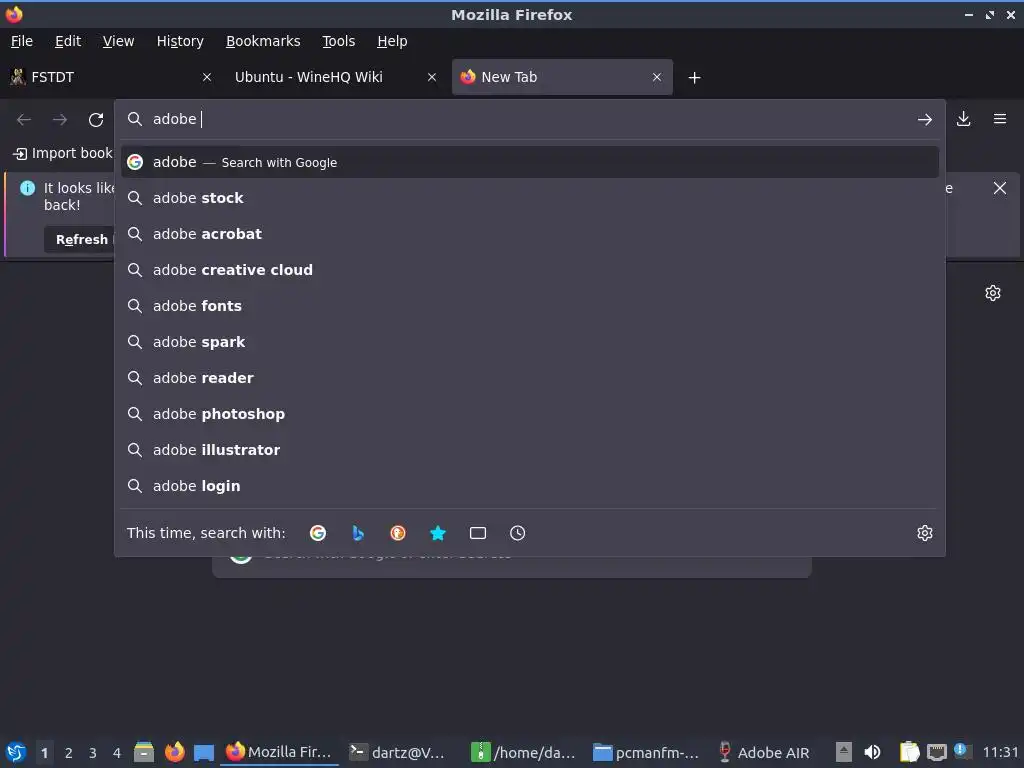Open the taskbar start menu icon
The width and height of the screenshot is (1024, 768).
pos(16,752)
